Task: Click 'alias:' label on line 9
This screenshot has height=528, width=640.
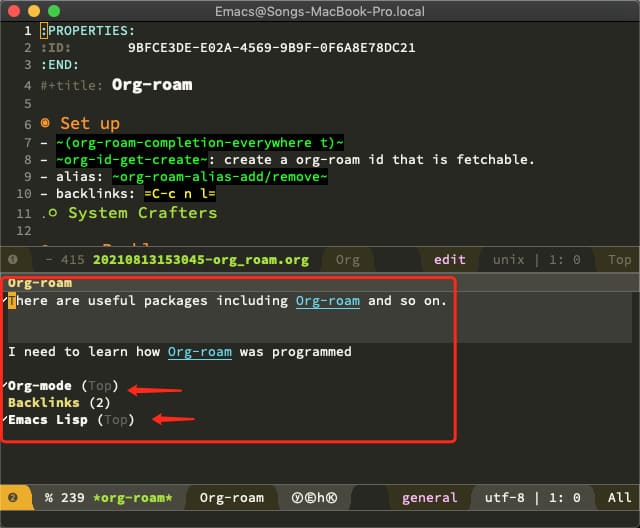Action: [79, 177]
